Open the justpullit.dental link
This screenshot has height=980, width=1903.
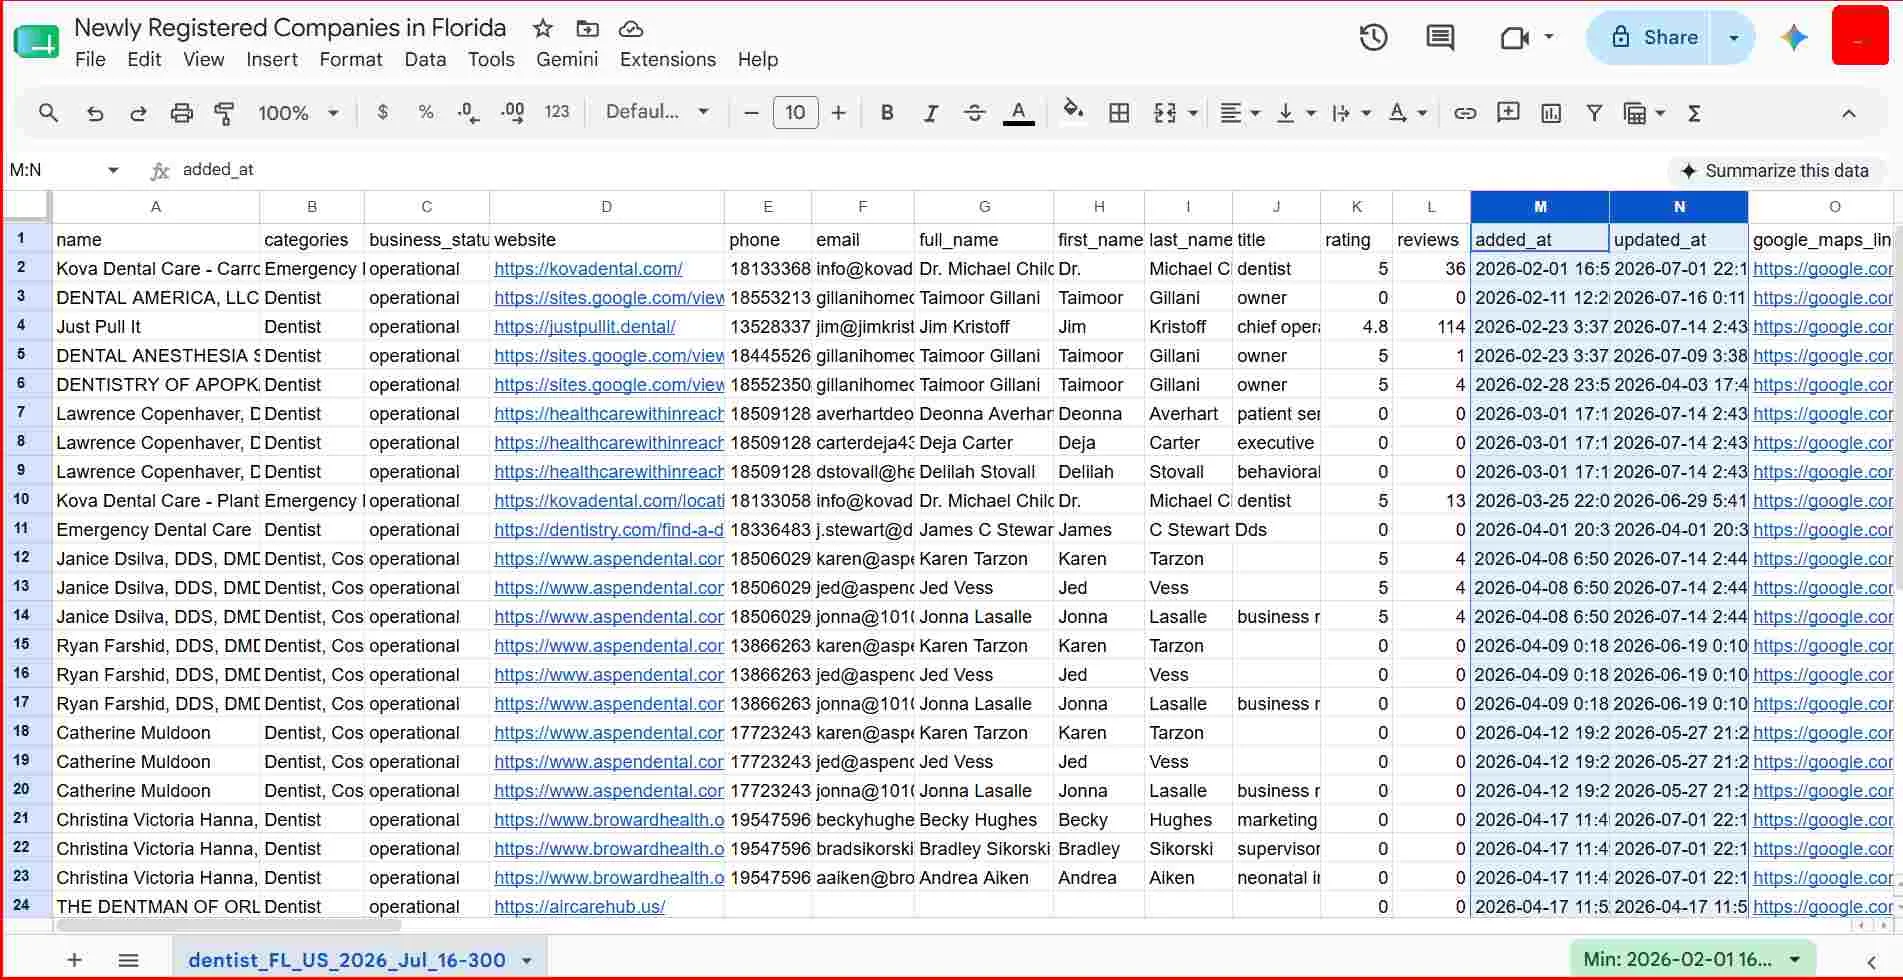pos(585,327)
